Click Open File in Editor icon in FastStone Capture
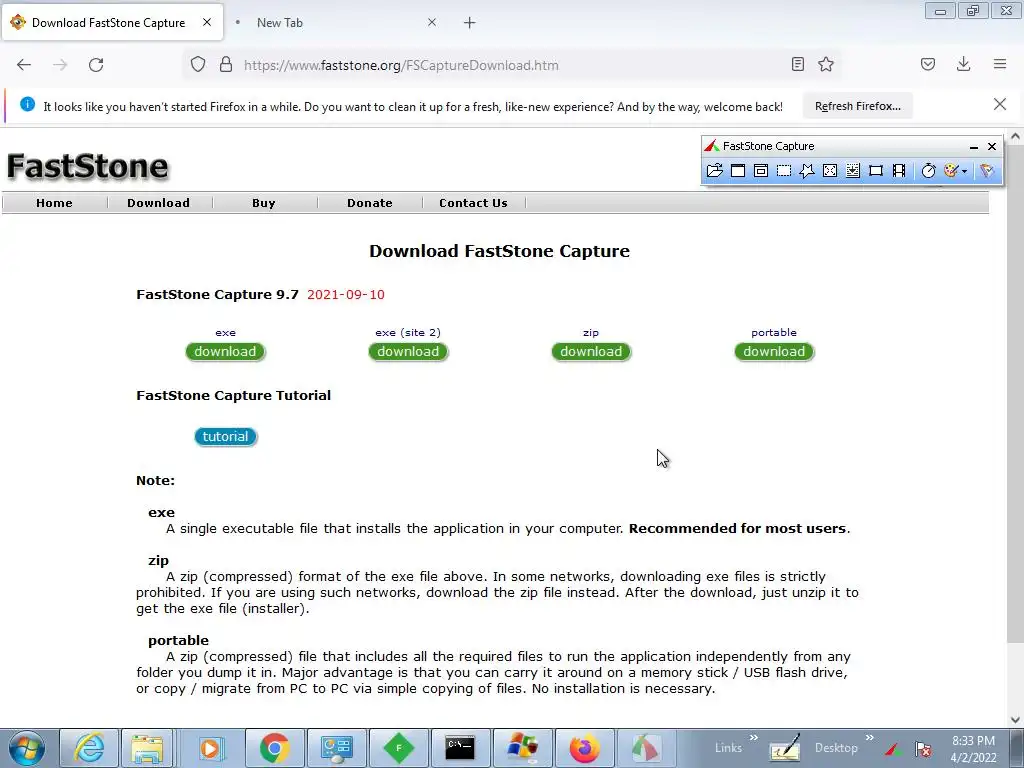This screenshot has height=768, width=1024. [x=714, y=170]
